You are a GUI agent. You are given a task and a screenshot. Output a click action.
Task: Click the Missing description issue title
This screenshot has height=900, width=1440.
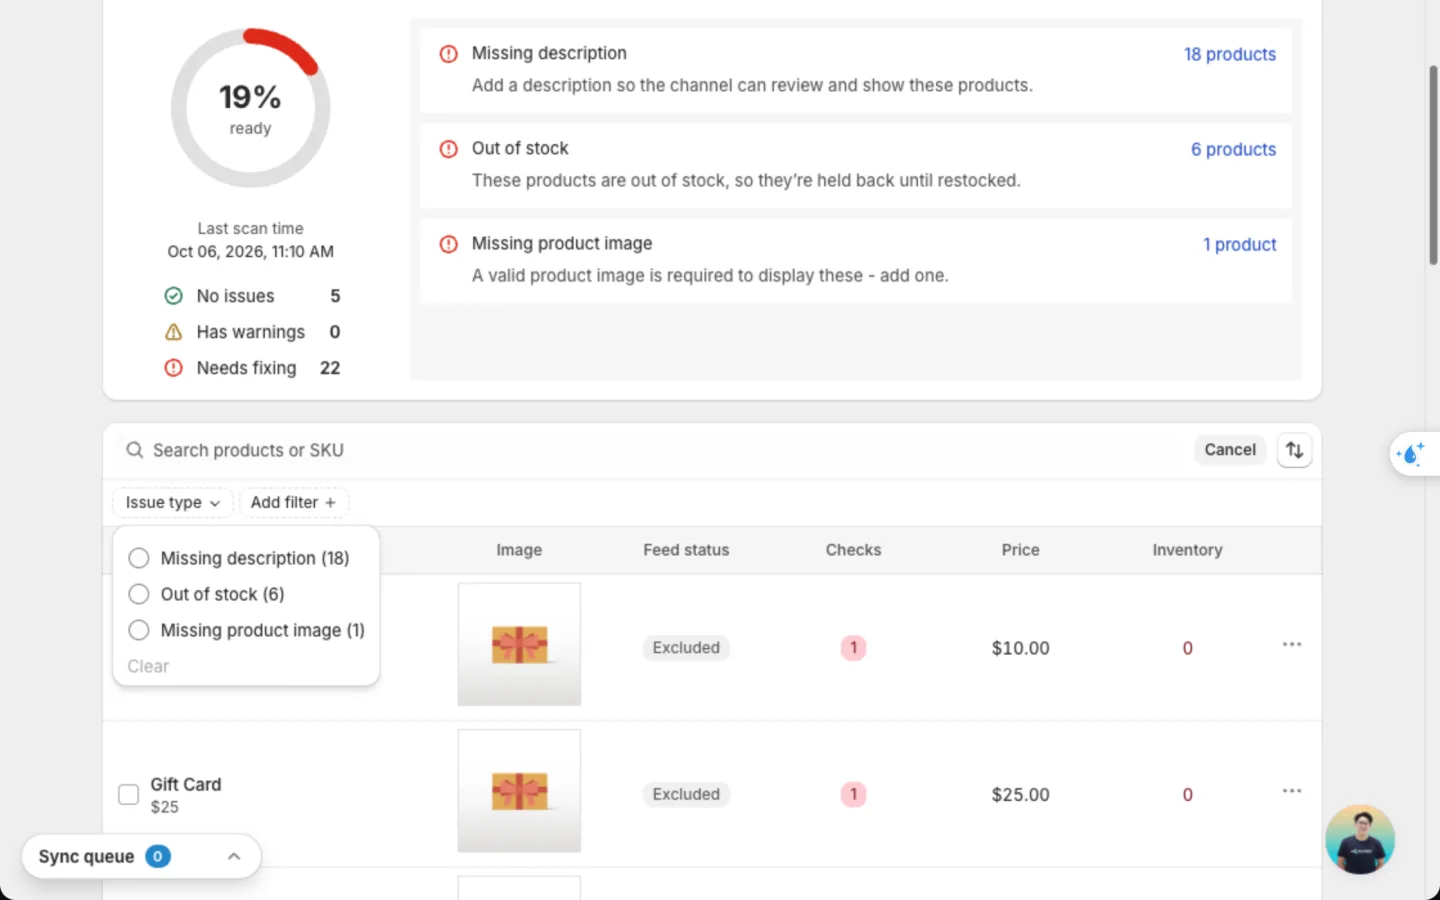coord(549,53)
